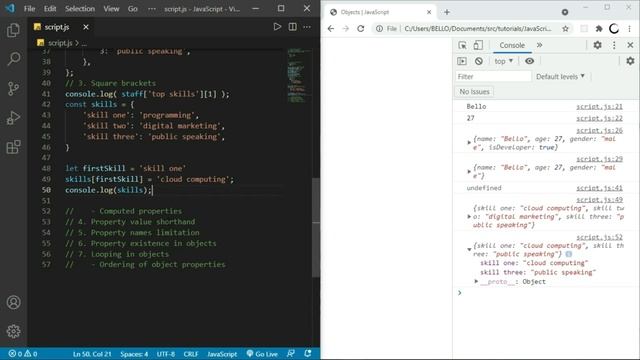
Task: Open the Run and Debug view
Action: click(13, 118)
